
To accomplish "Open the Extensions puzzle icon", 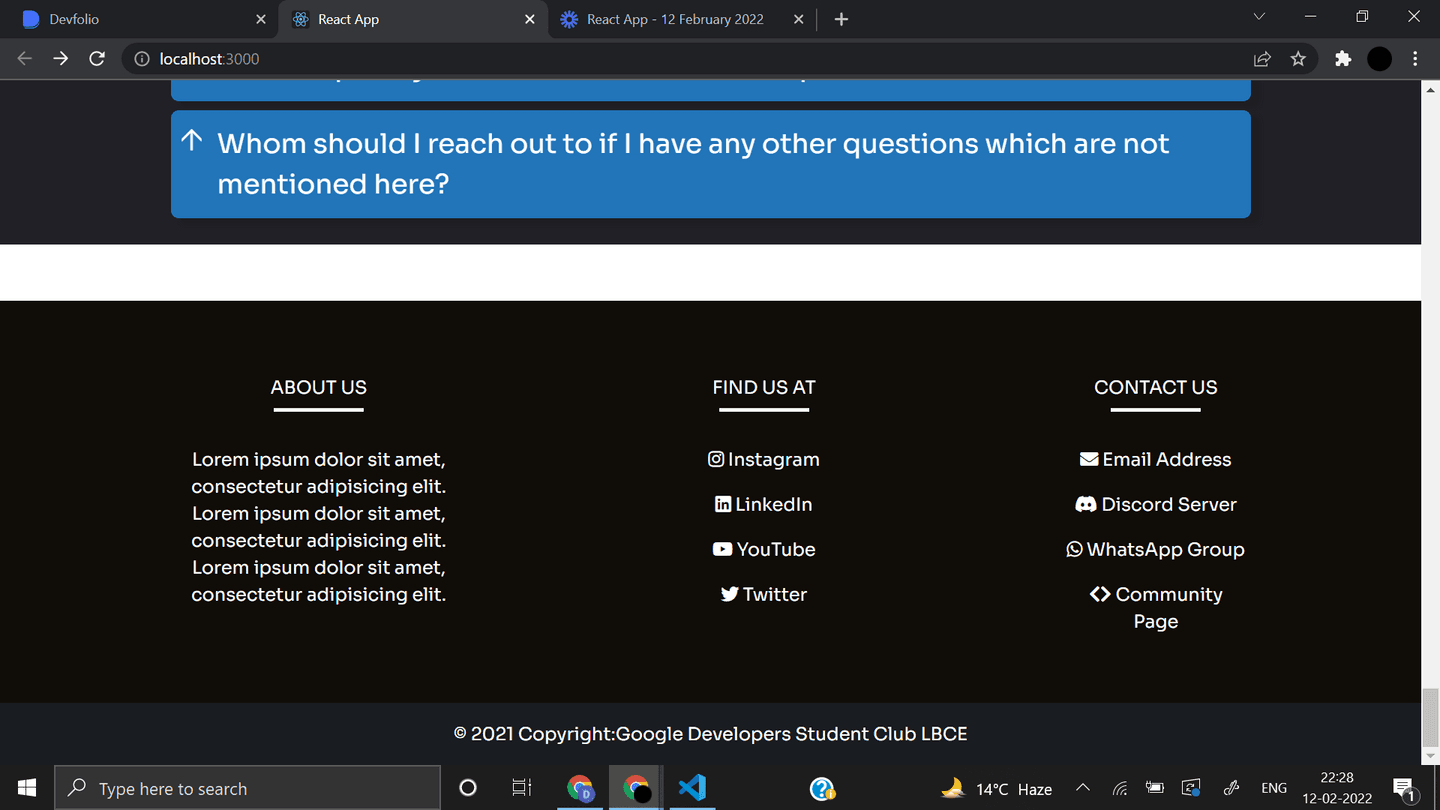I will [x=1343, y=59].
